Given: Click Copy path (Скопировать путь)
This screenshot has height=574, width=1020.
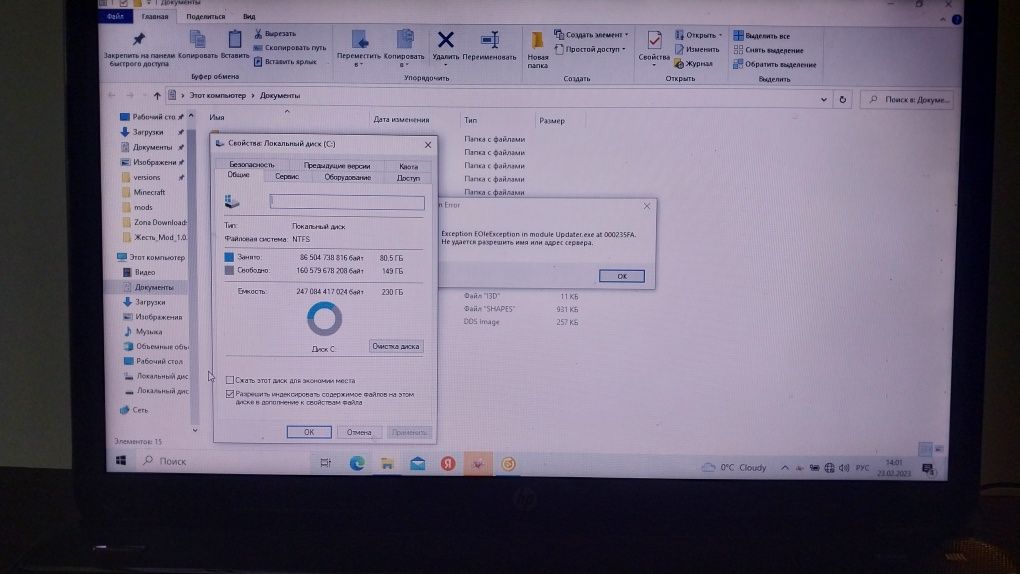Looking at the screenshot, I should tap(289, 48).
